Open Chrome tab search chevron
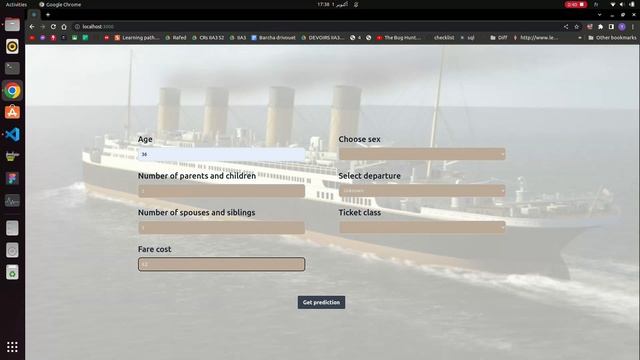Screen dimensions: 640x360 coord(599,15)
